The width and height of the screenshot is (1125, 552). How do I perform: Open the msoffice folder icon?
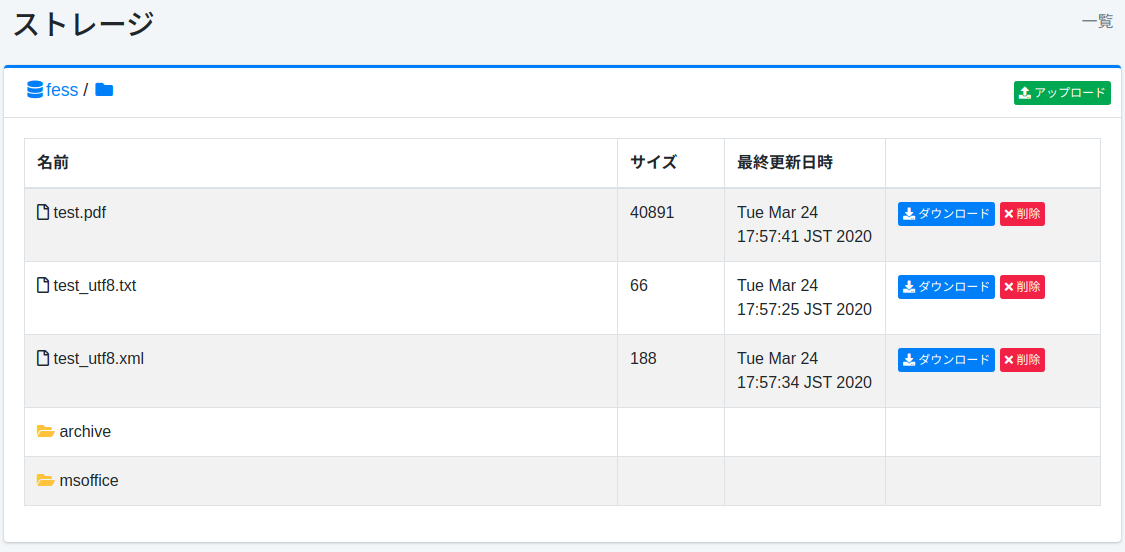pos(45,481)
